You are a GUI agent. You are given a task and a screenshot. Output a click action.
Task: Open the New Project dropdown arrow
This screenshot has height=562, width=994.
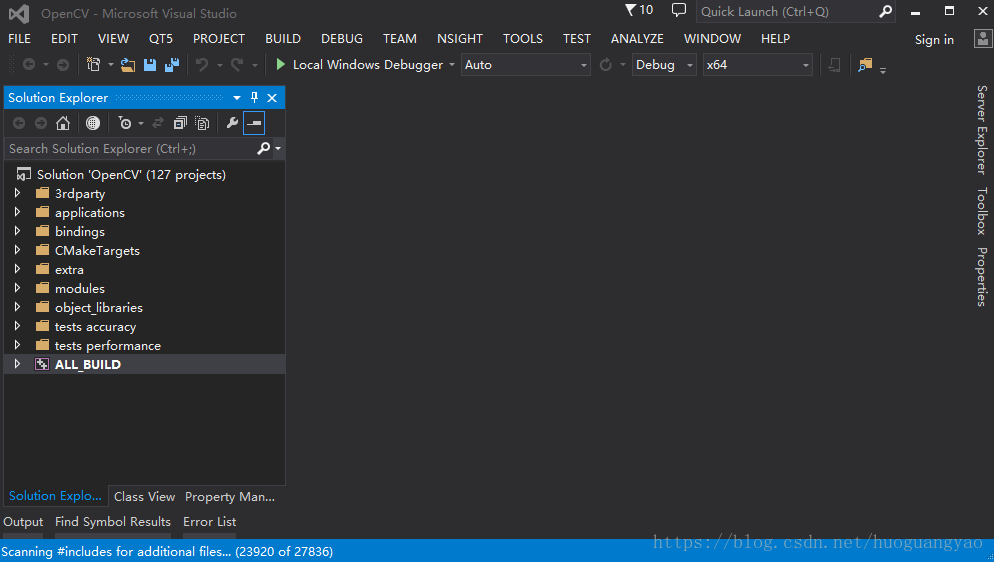(110, 65)
